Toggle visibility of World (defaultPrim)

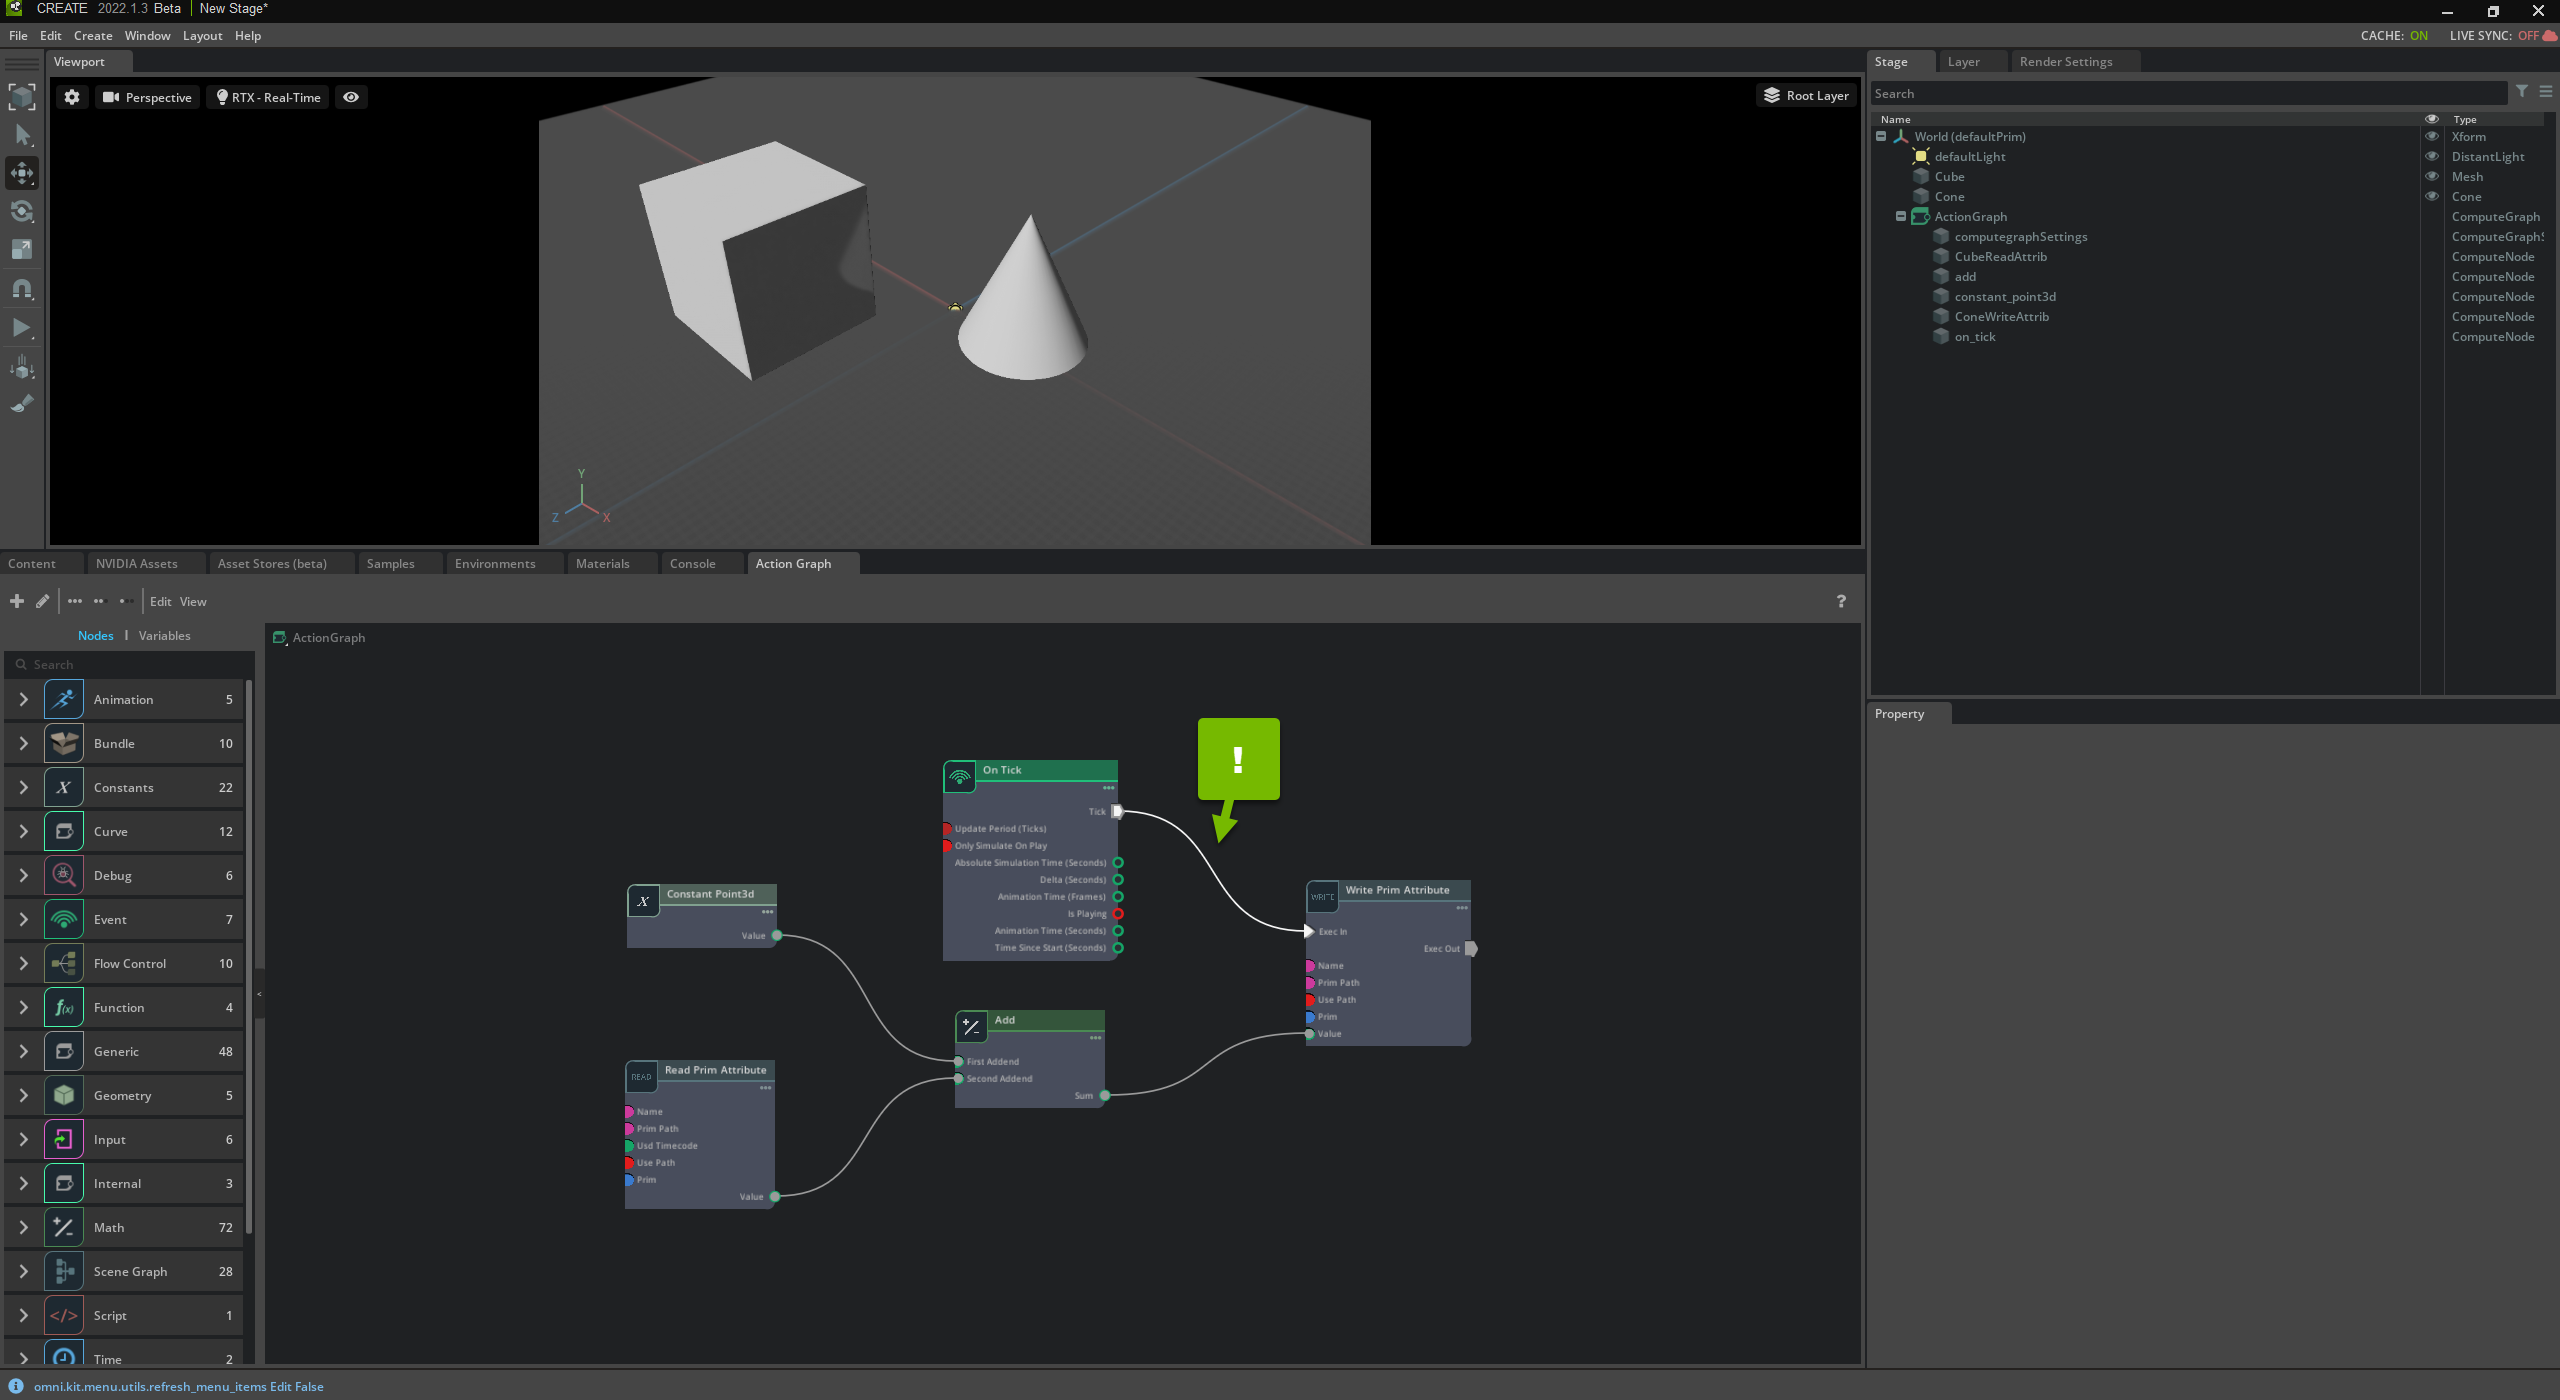pos(2432,136)
